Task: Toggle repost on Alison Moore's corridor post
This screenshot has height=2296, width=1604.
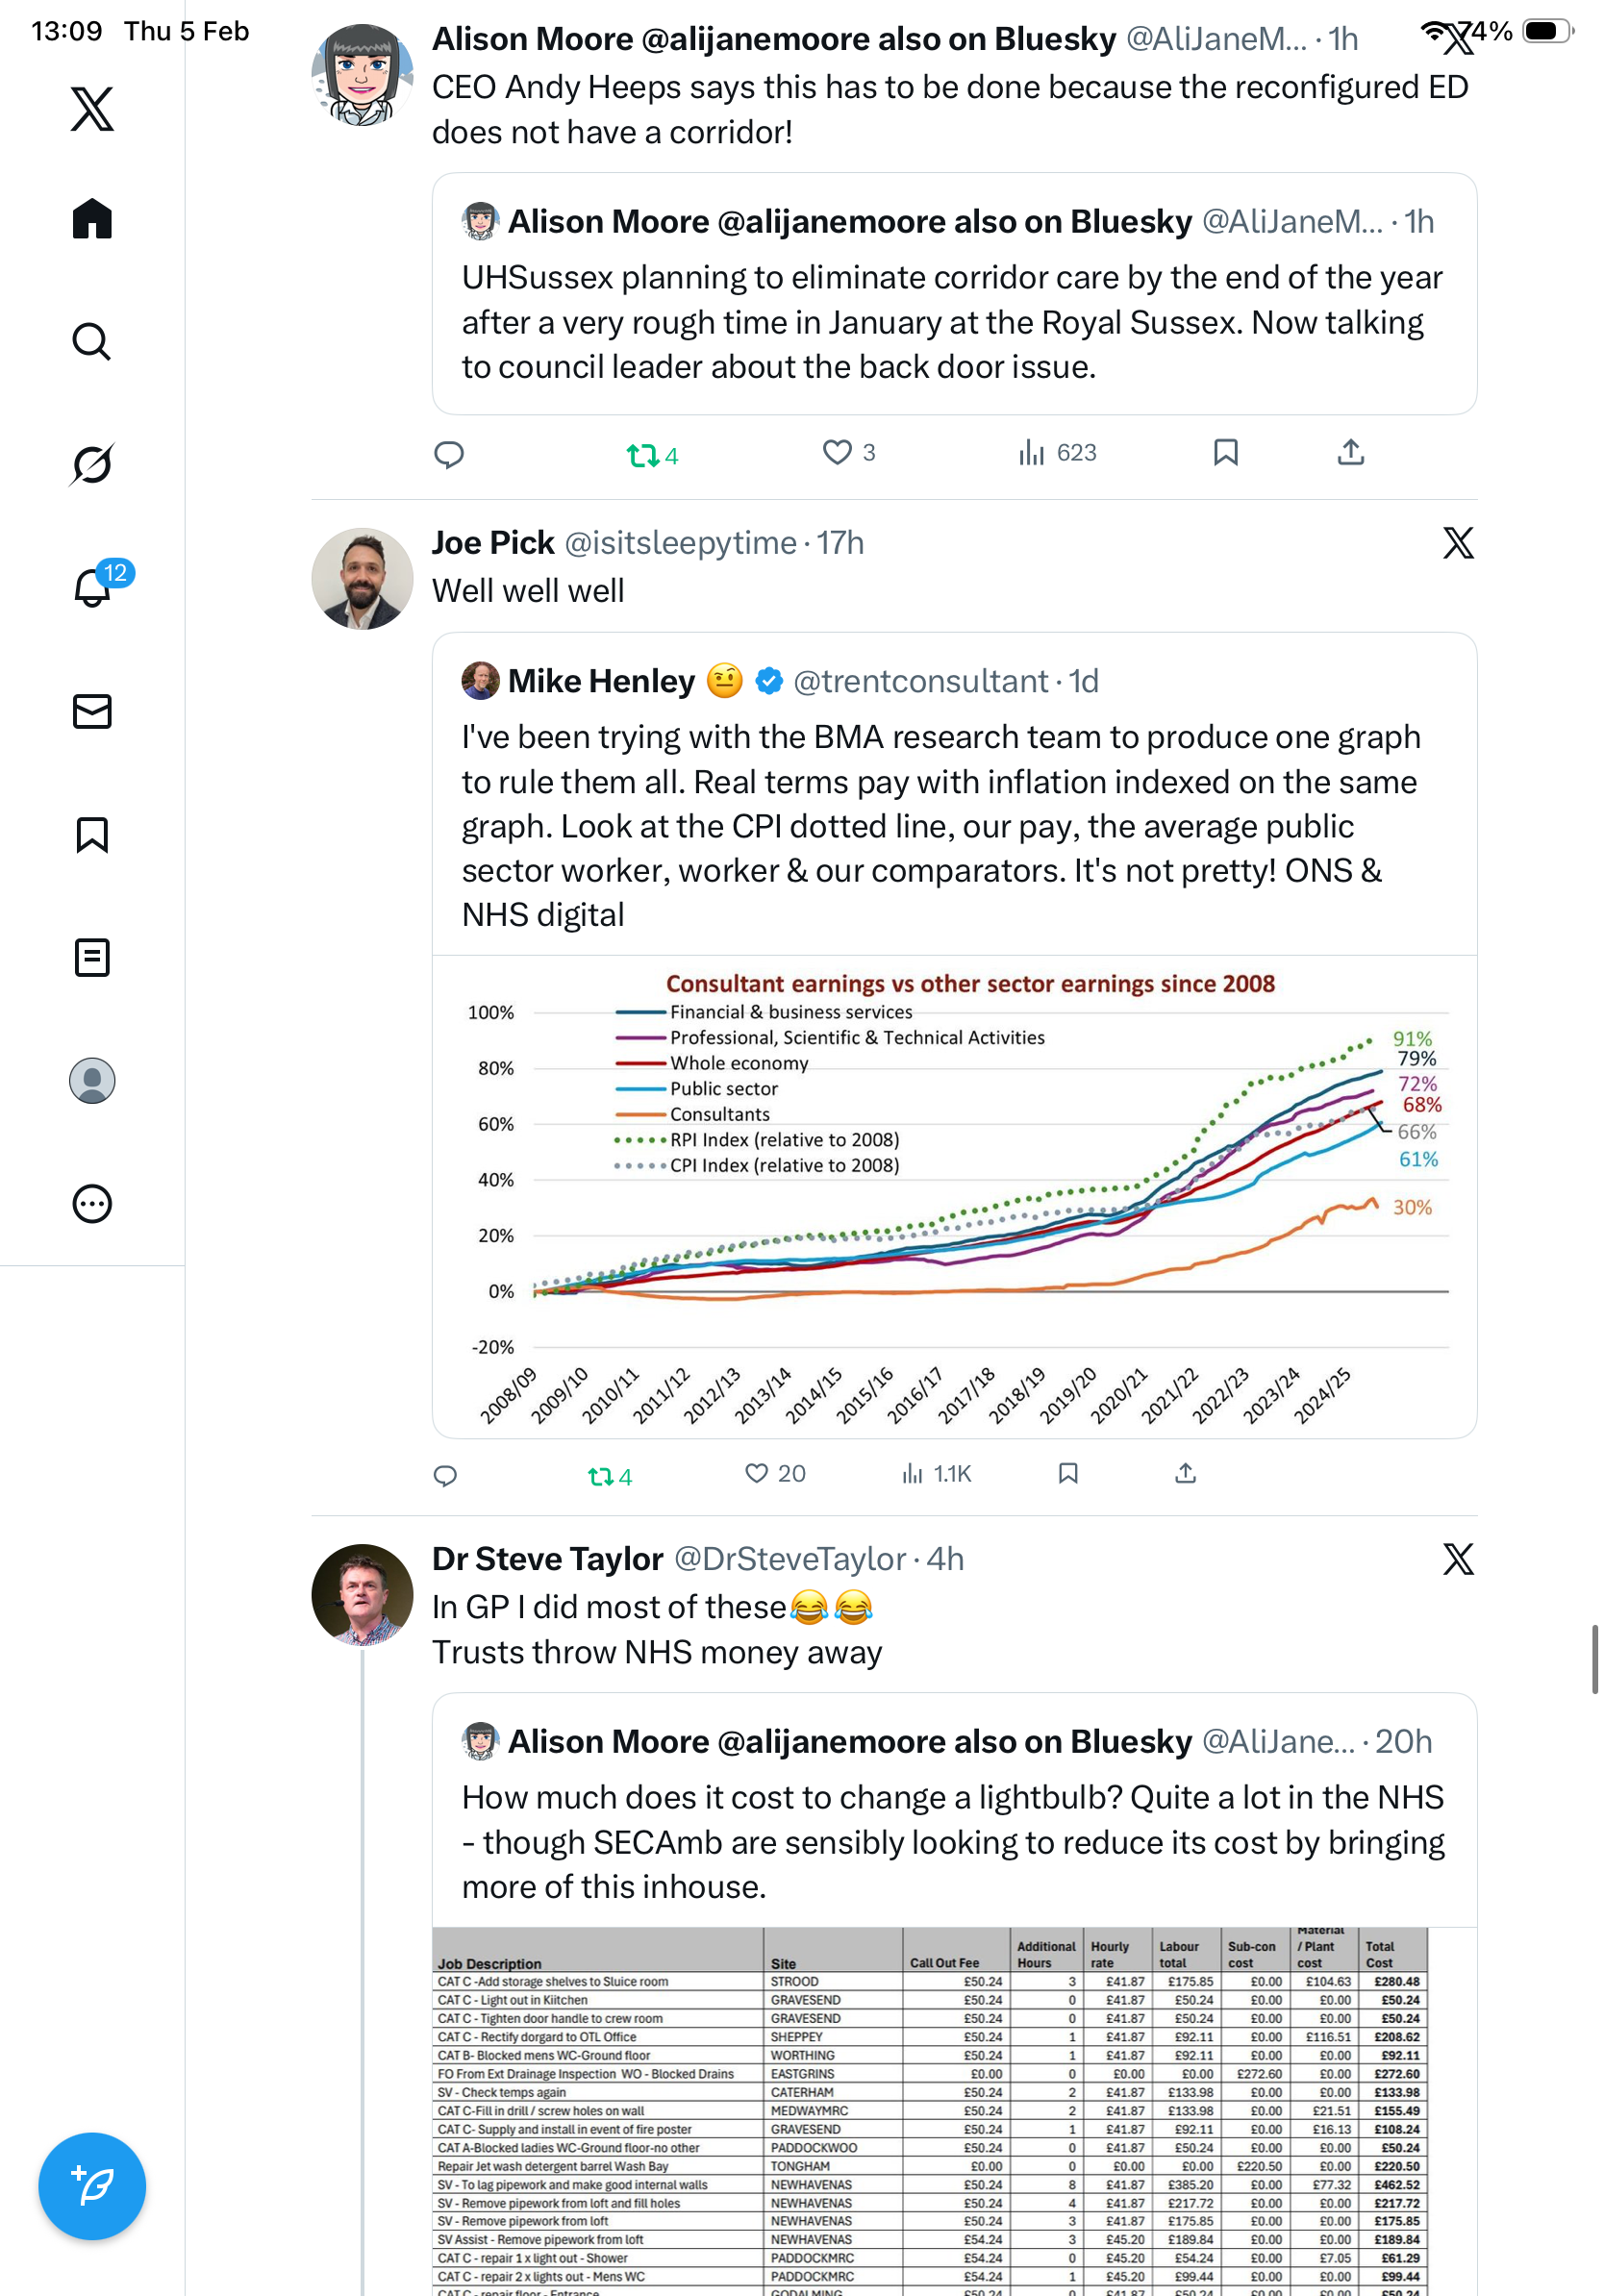Action: click(642, 456)
